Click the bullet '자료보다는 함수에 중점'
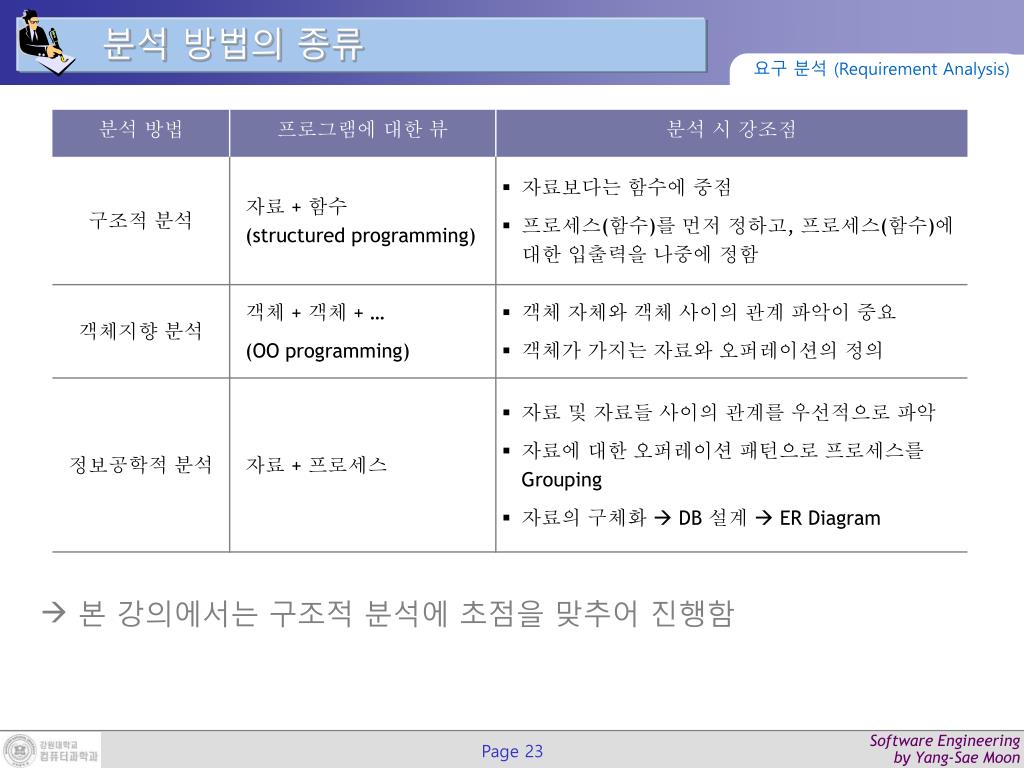 (x=617, y=187)
